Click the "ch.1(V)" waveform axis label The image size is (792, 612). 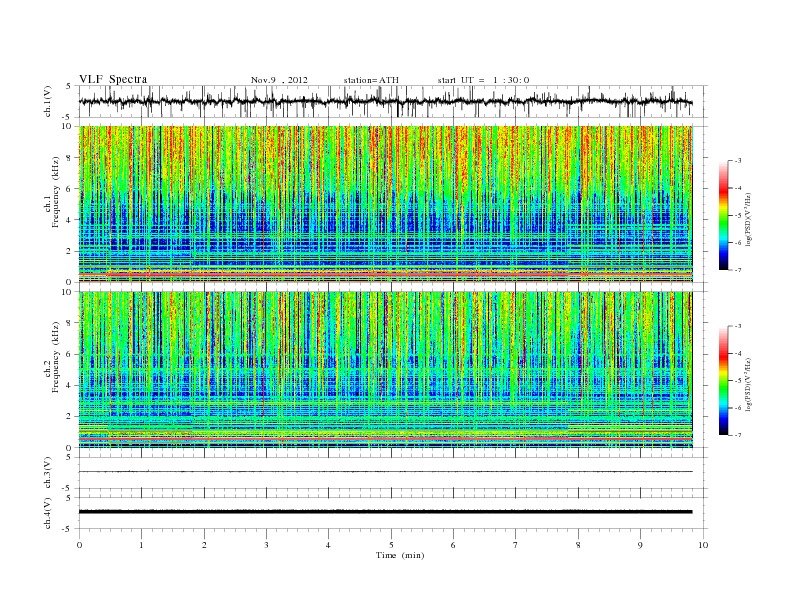pyautogui.click(x=48, y=101)
